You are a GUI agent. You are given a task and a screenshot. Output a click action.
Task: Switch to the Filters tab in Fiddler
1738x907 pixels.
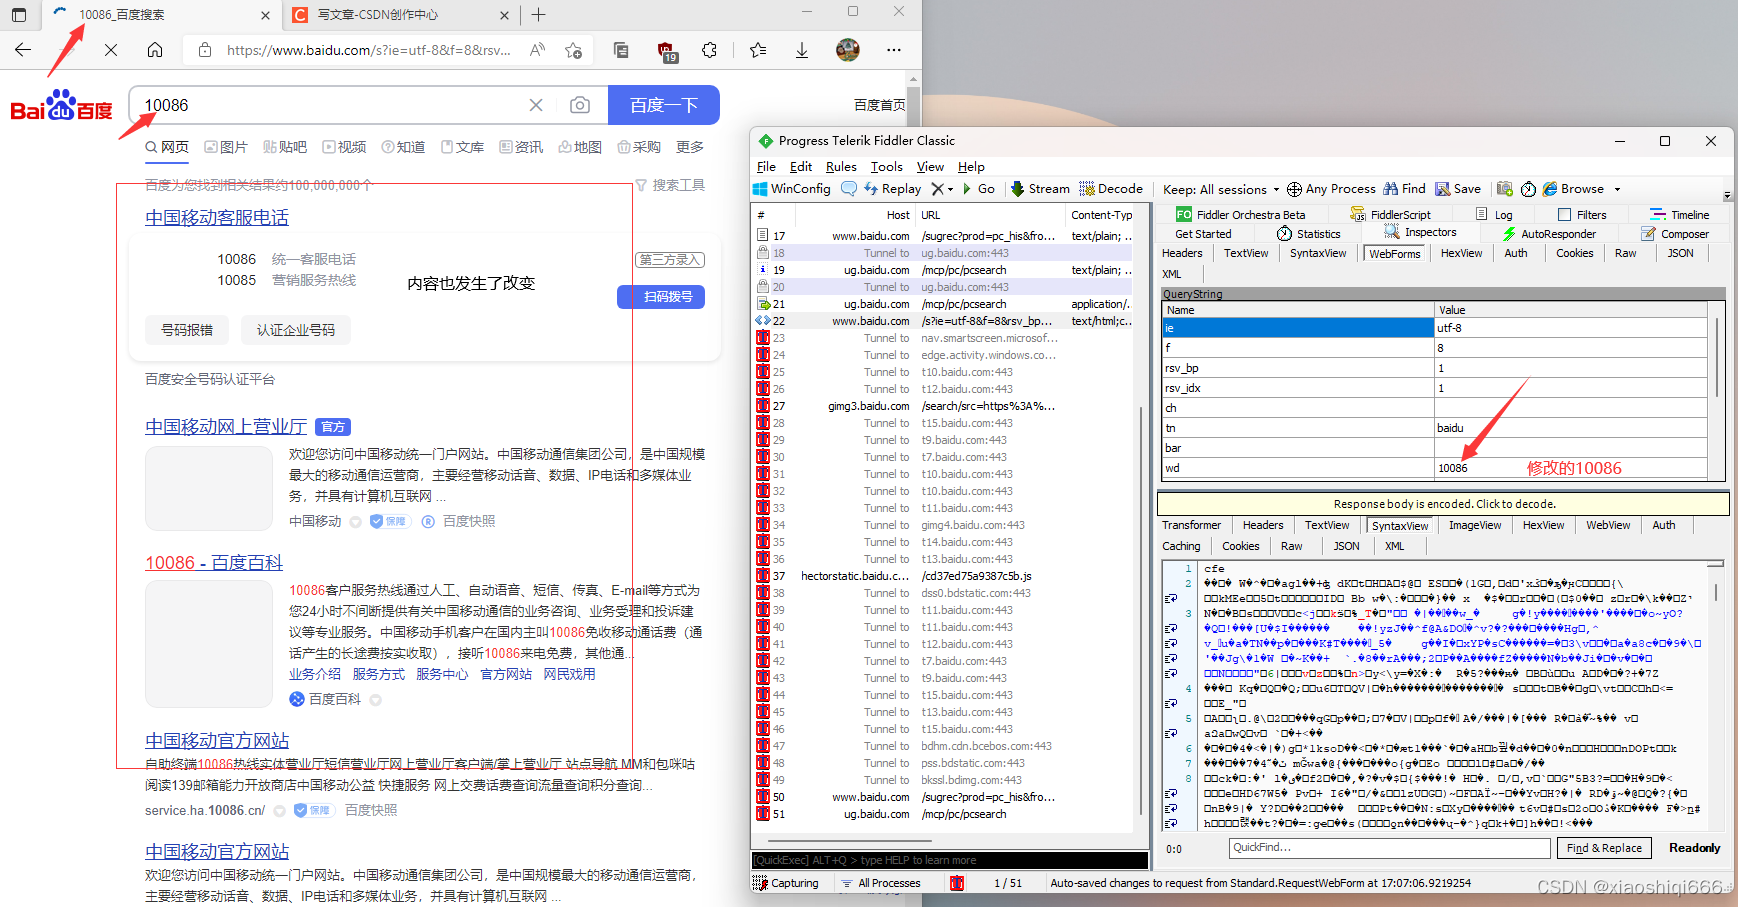click(x=1582, y=215)
